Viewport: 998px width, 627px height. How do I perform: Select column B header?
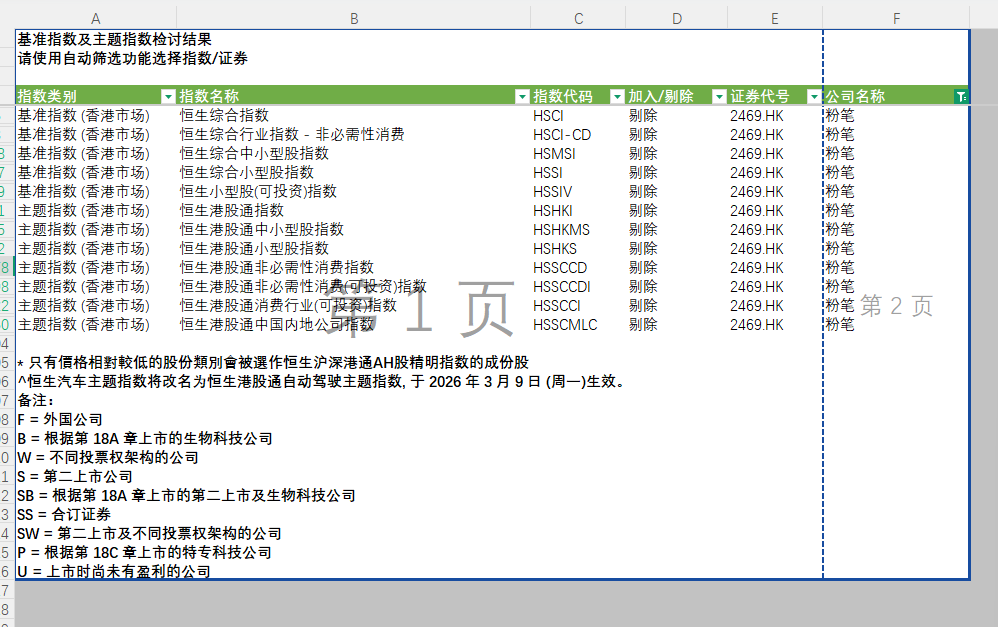click(x=354, y=18)
